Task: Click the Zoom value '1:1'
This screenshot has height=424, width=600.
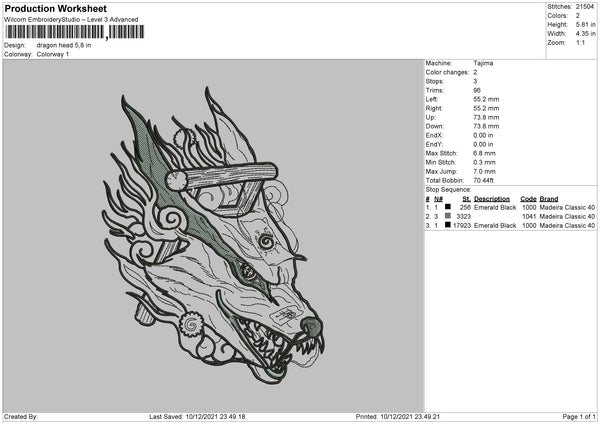Action: coord(580,42)
